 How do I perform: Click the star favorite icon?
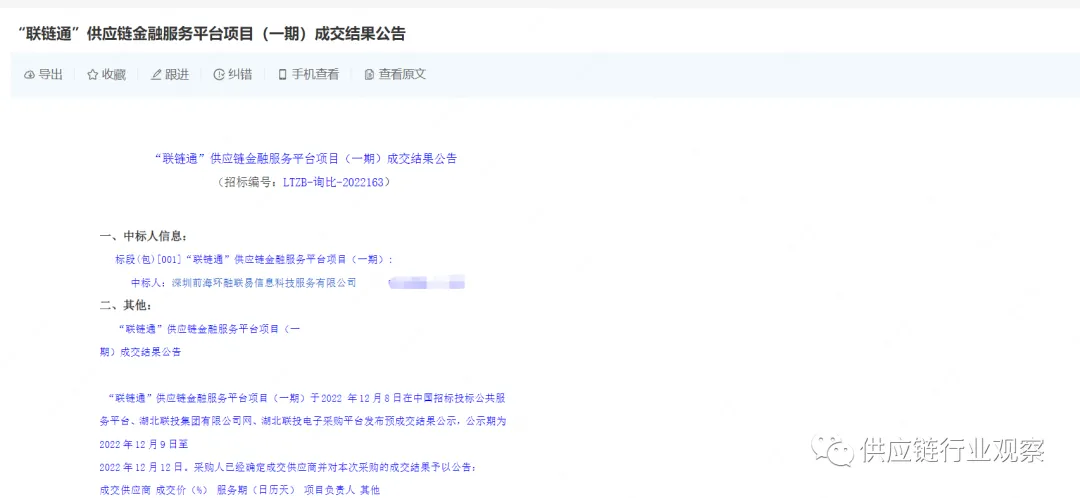click(92, 75)
